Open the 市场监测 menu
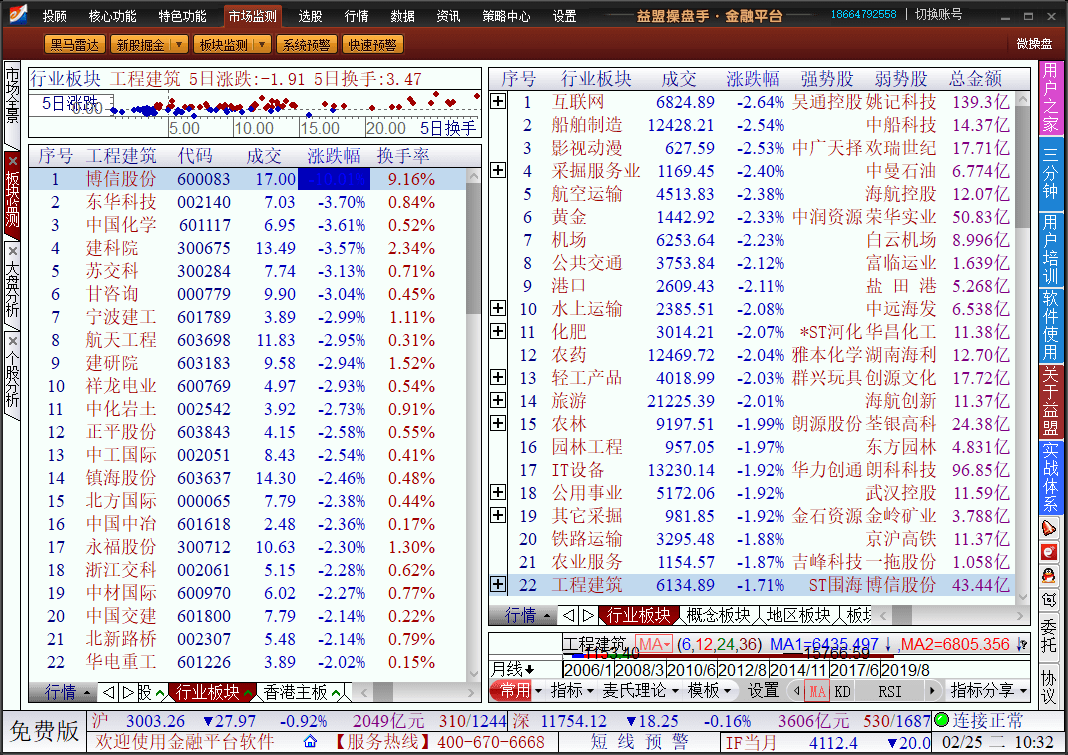The width and height of the screenshot is (1068, 755). tap(252, 16)
